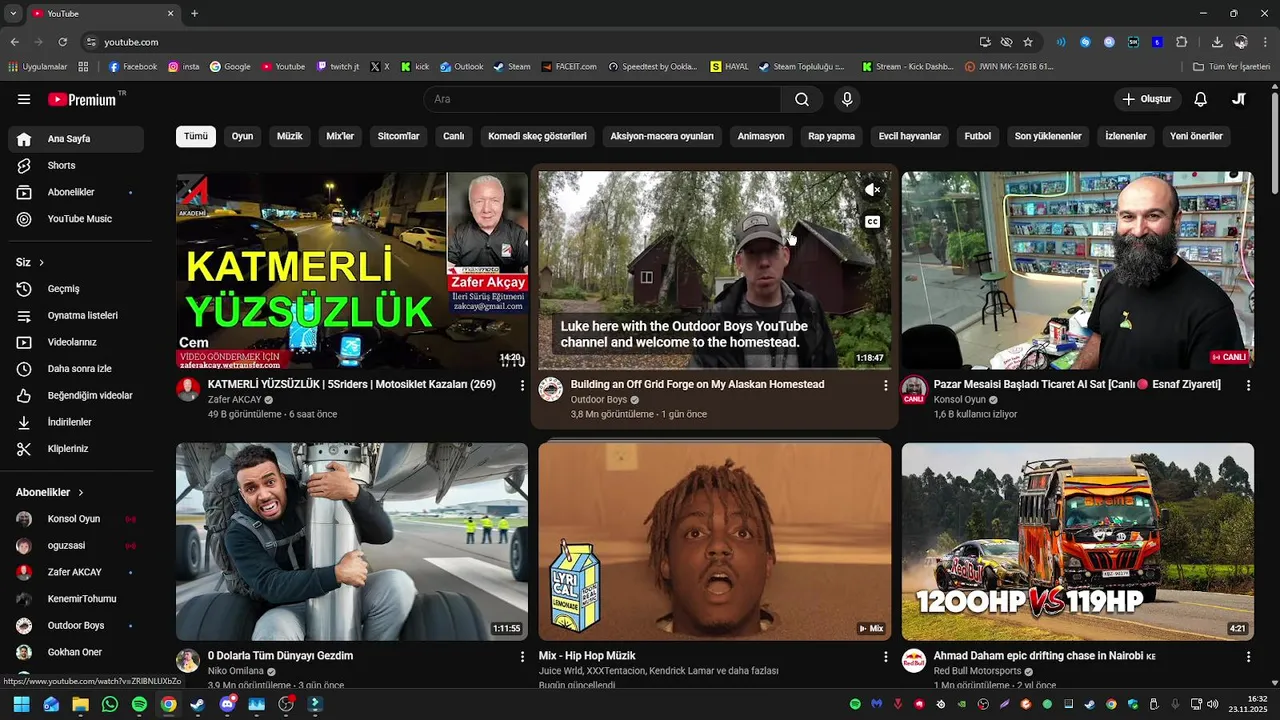The image size is (1280, 720).
Task: Unmute the Outdoor Boys preview video
Action: 873,189
